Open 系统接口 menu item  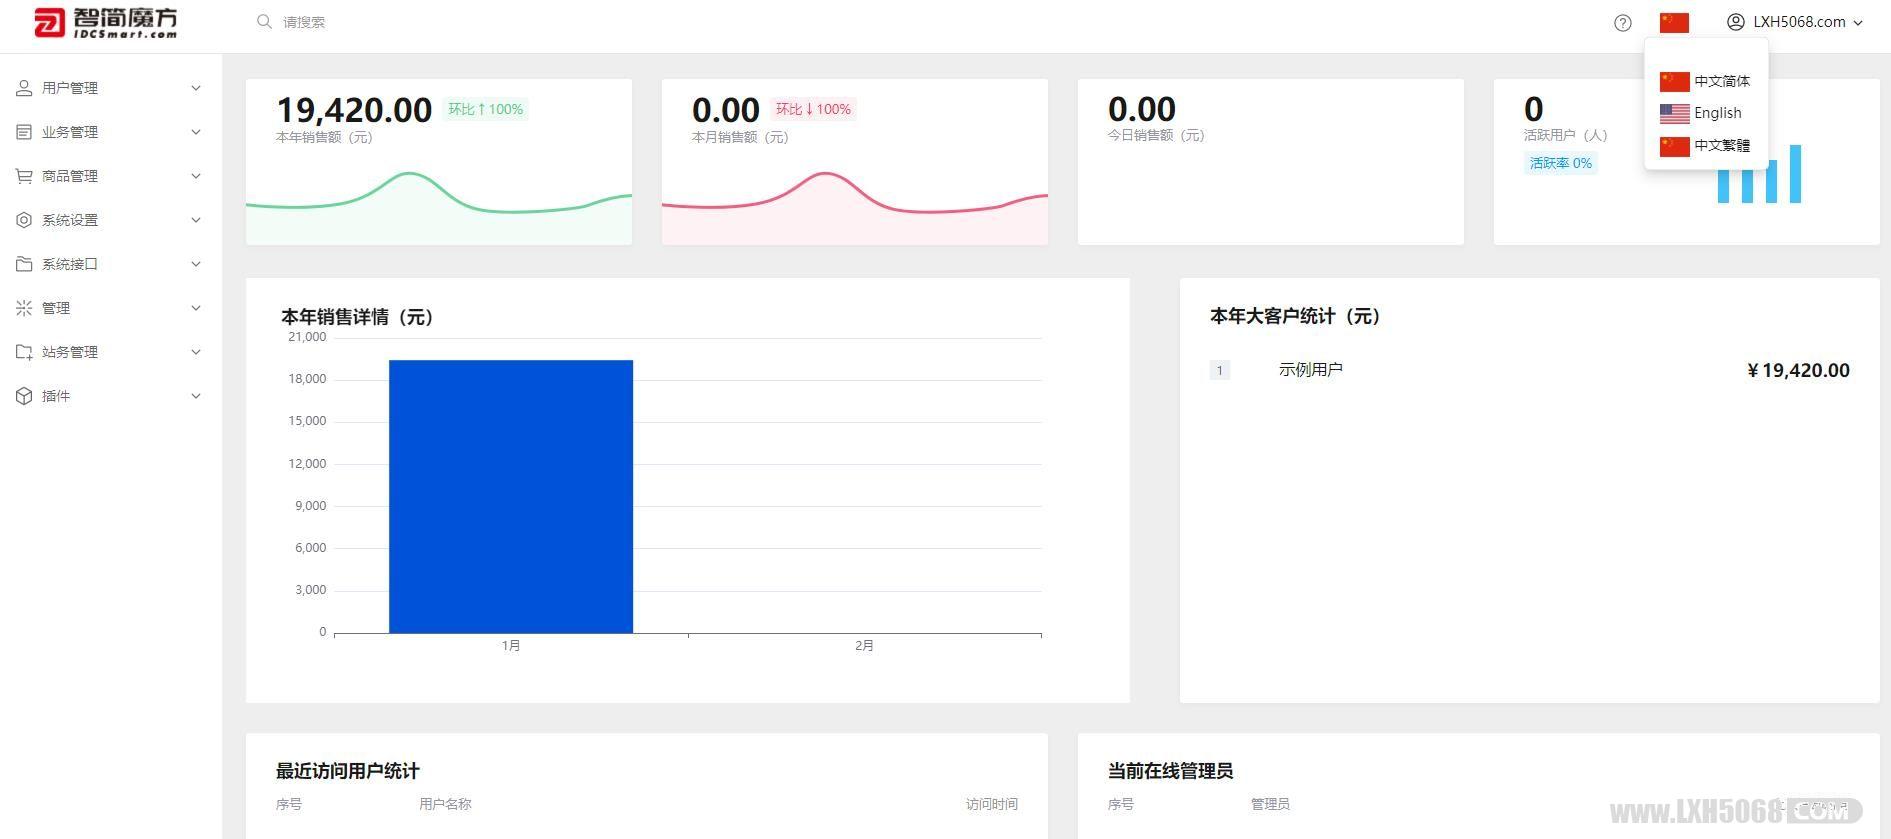point(110,264)
